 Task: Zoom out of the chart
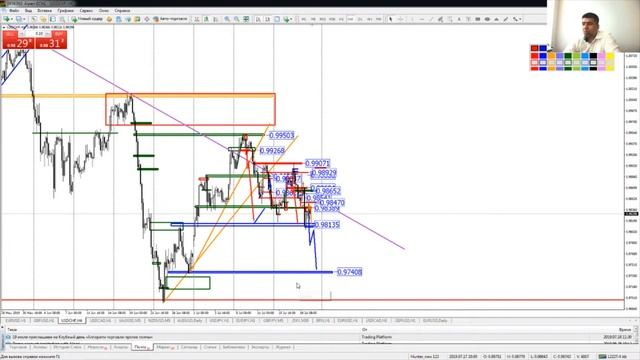coord(236,19)
